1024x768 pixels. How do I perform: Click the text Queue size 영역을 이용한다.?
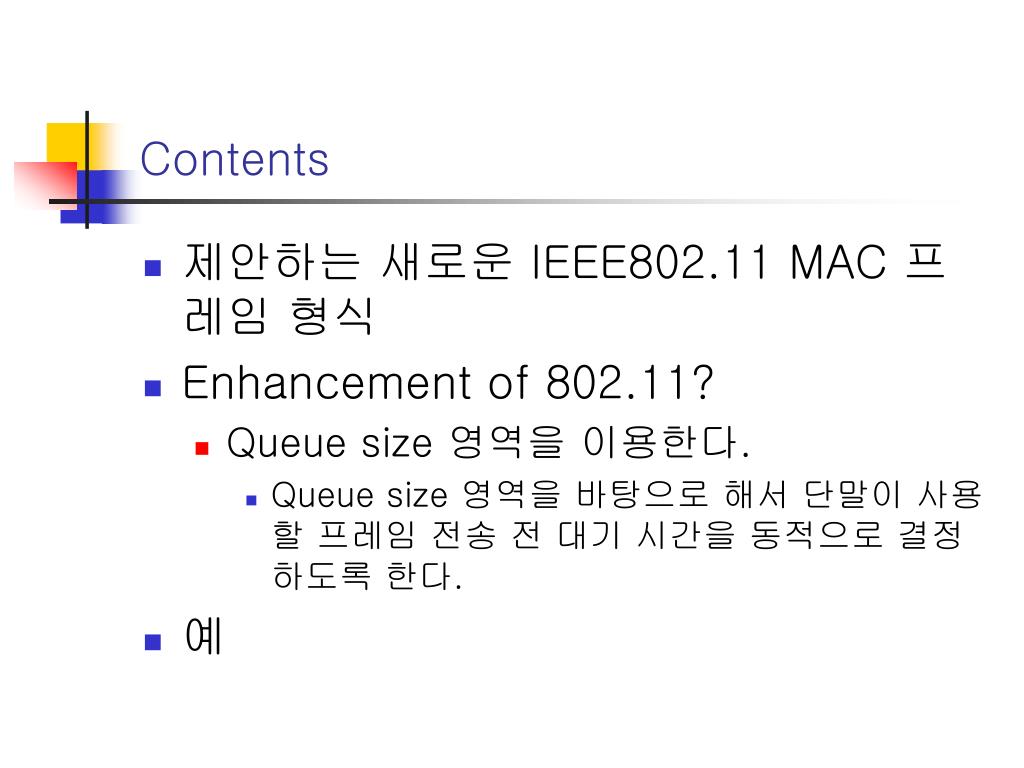click(488, 443)
